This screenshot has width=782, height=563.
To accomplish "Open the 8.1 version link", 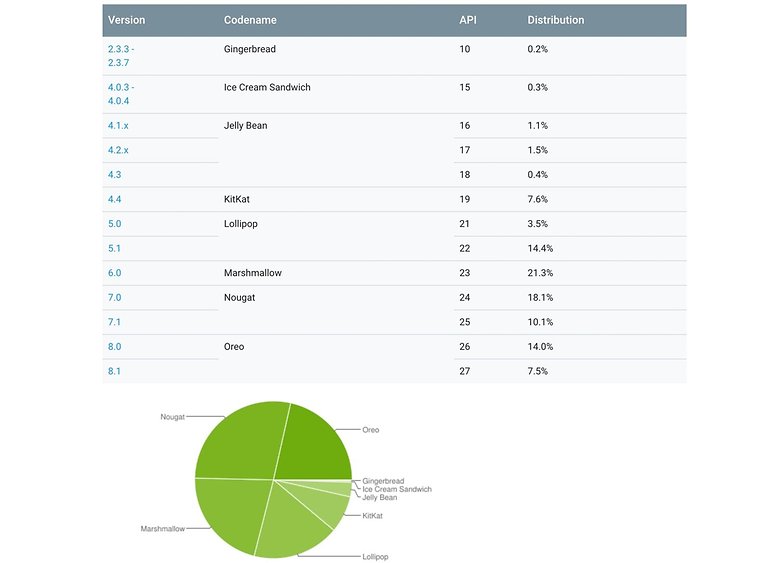I will click(x=114, y=371).
